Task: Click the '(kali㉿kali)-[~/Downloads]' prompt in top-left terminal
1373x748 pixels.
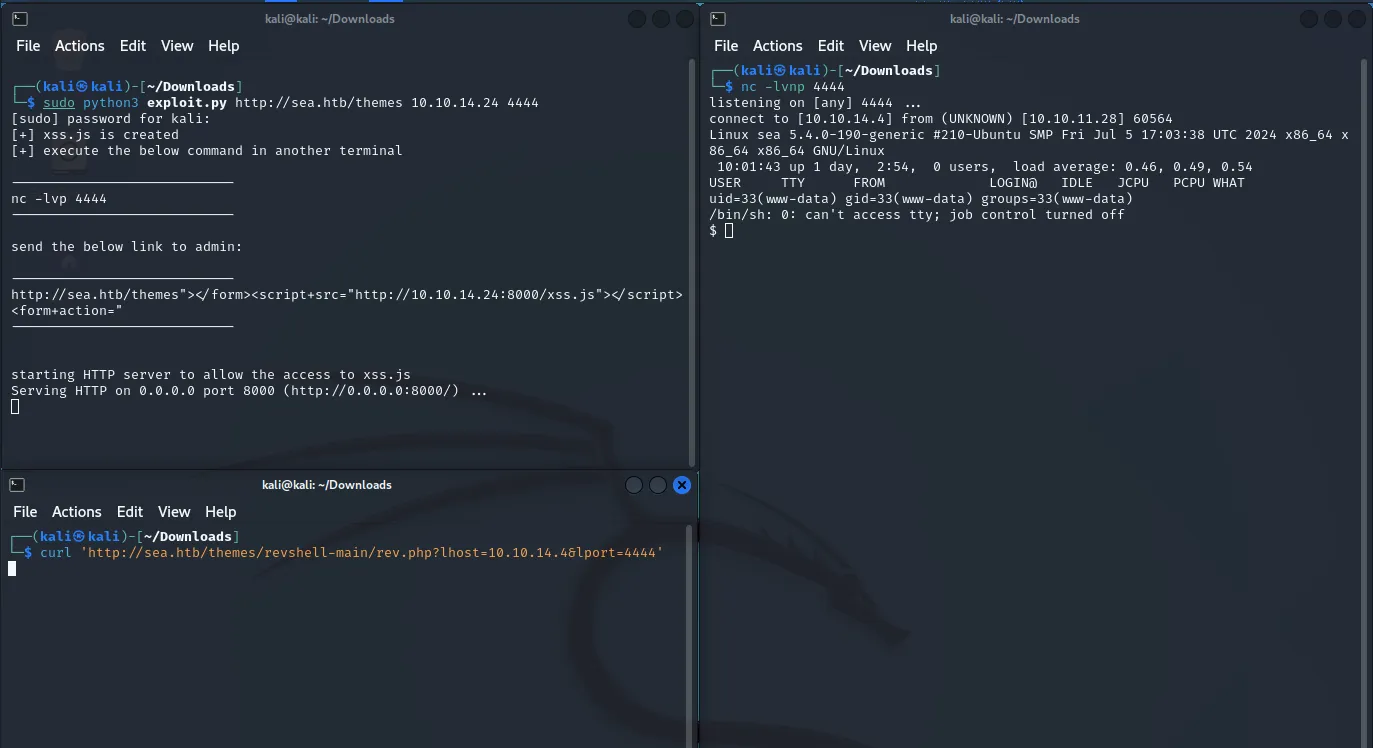Action: tap(128, 87)
